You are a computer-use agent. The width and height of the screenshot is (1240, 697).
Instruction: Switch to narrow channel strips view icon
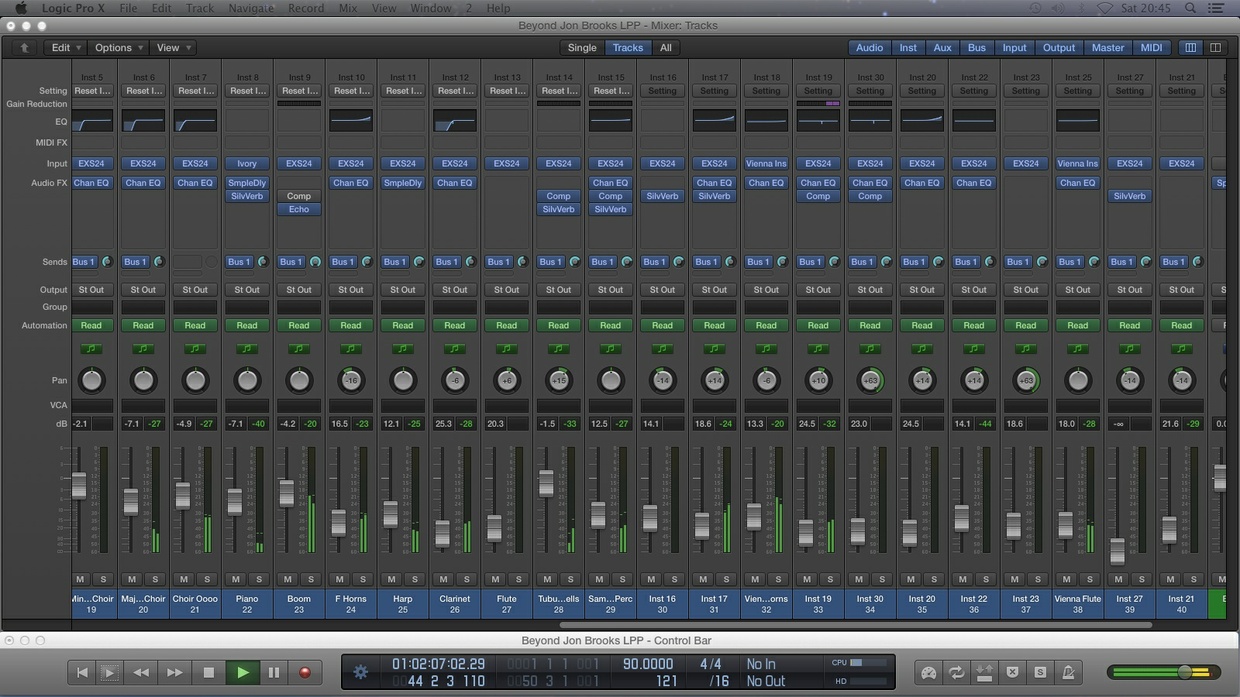[x=1190, y=47]
